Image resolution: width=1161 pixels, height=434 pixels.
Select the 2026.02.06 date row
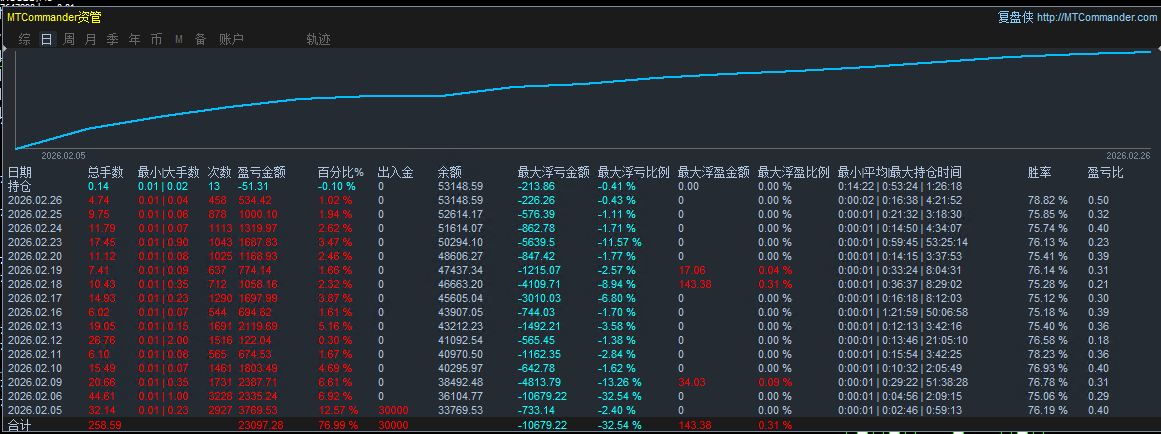(x=35, y=397)
